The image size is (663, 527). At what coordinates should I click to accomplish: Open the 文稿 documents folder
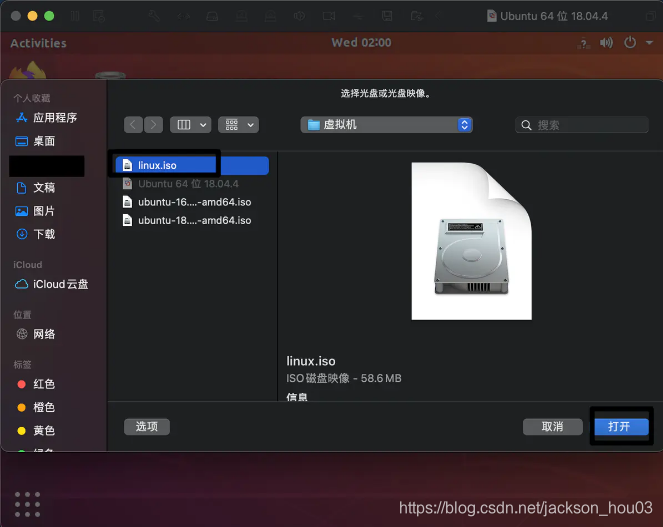click(x=35, y=188)
